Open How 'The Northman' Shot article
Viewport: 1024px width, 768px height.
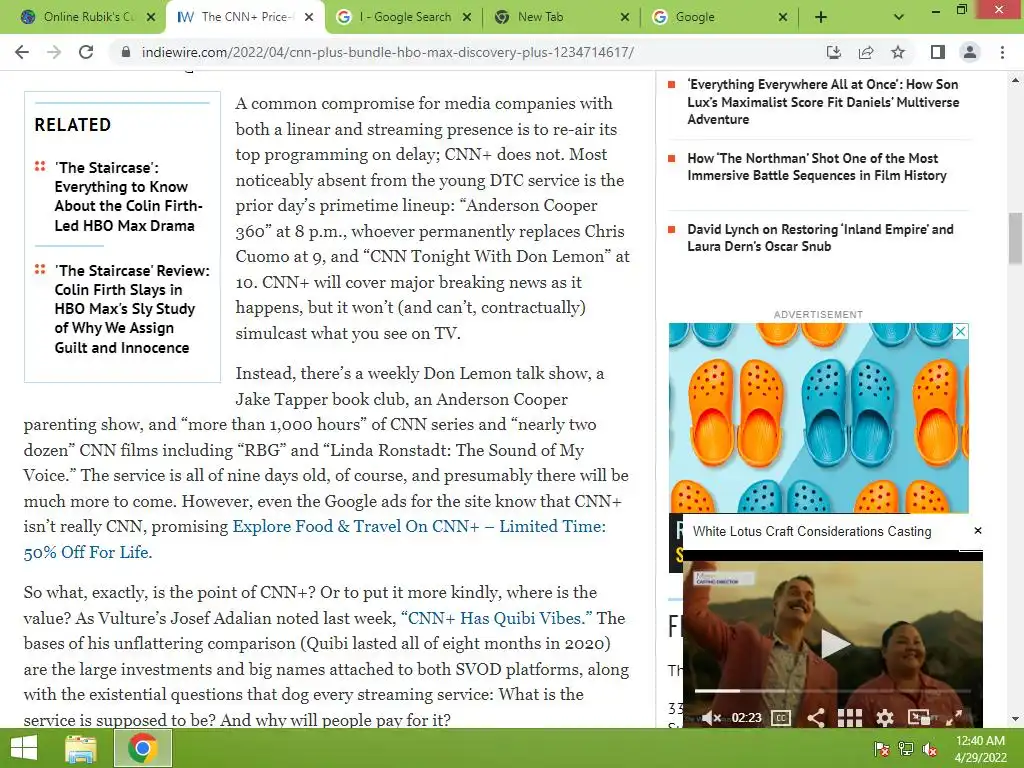pos(816,167)
